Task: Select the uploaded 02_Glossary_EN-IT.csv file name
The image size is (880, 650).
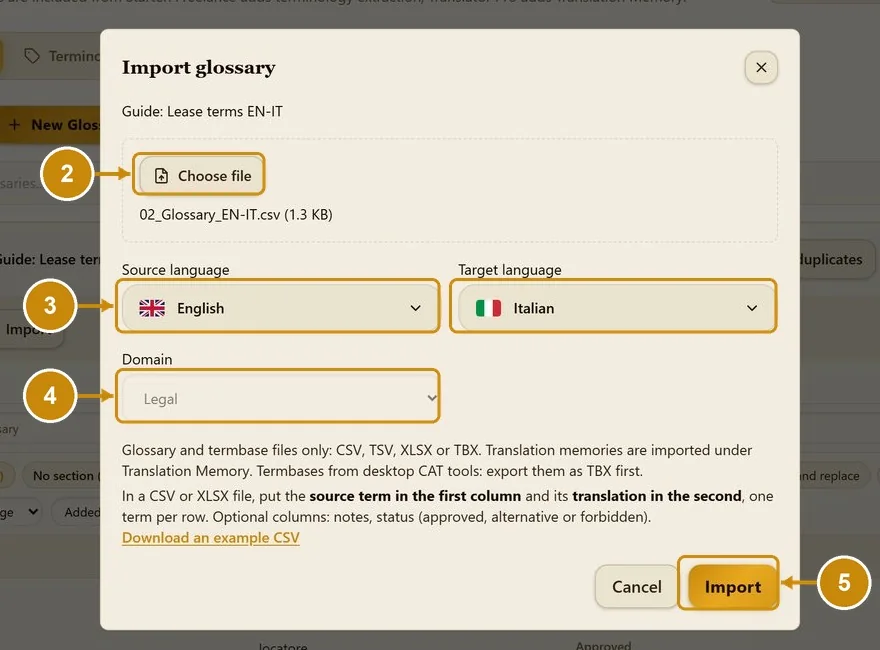Action: point(236,214)
